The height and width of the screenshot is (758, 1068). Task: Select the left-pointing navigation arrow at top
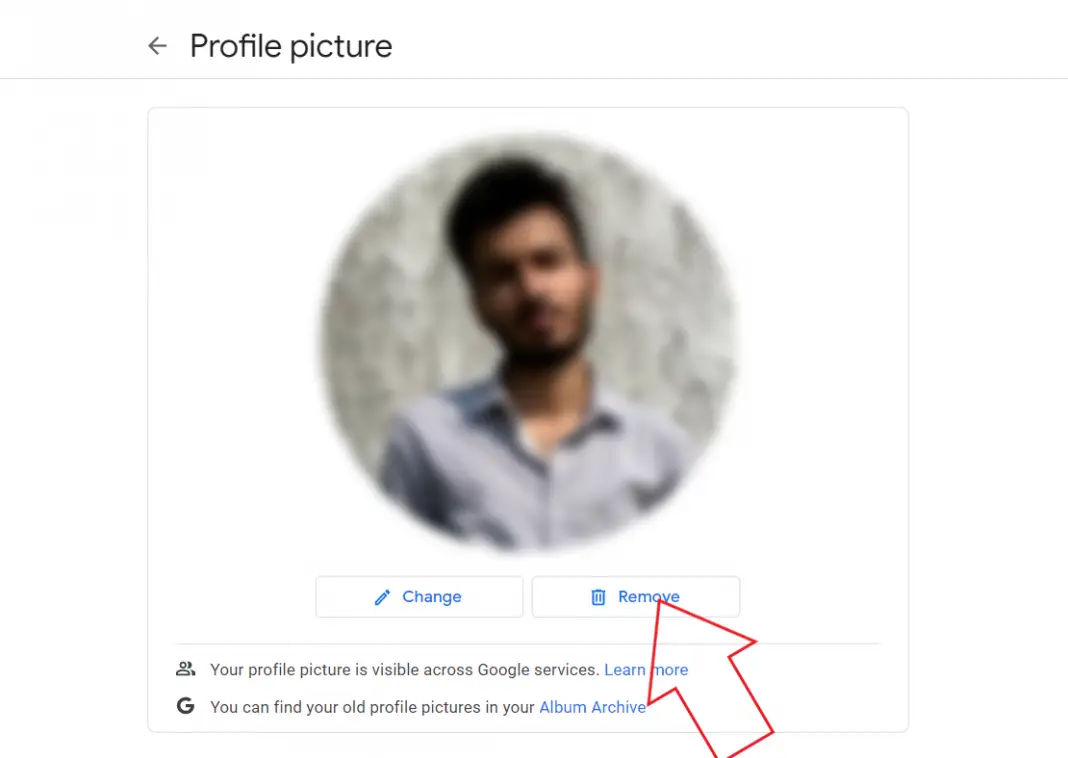tap(157, 46)
